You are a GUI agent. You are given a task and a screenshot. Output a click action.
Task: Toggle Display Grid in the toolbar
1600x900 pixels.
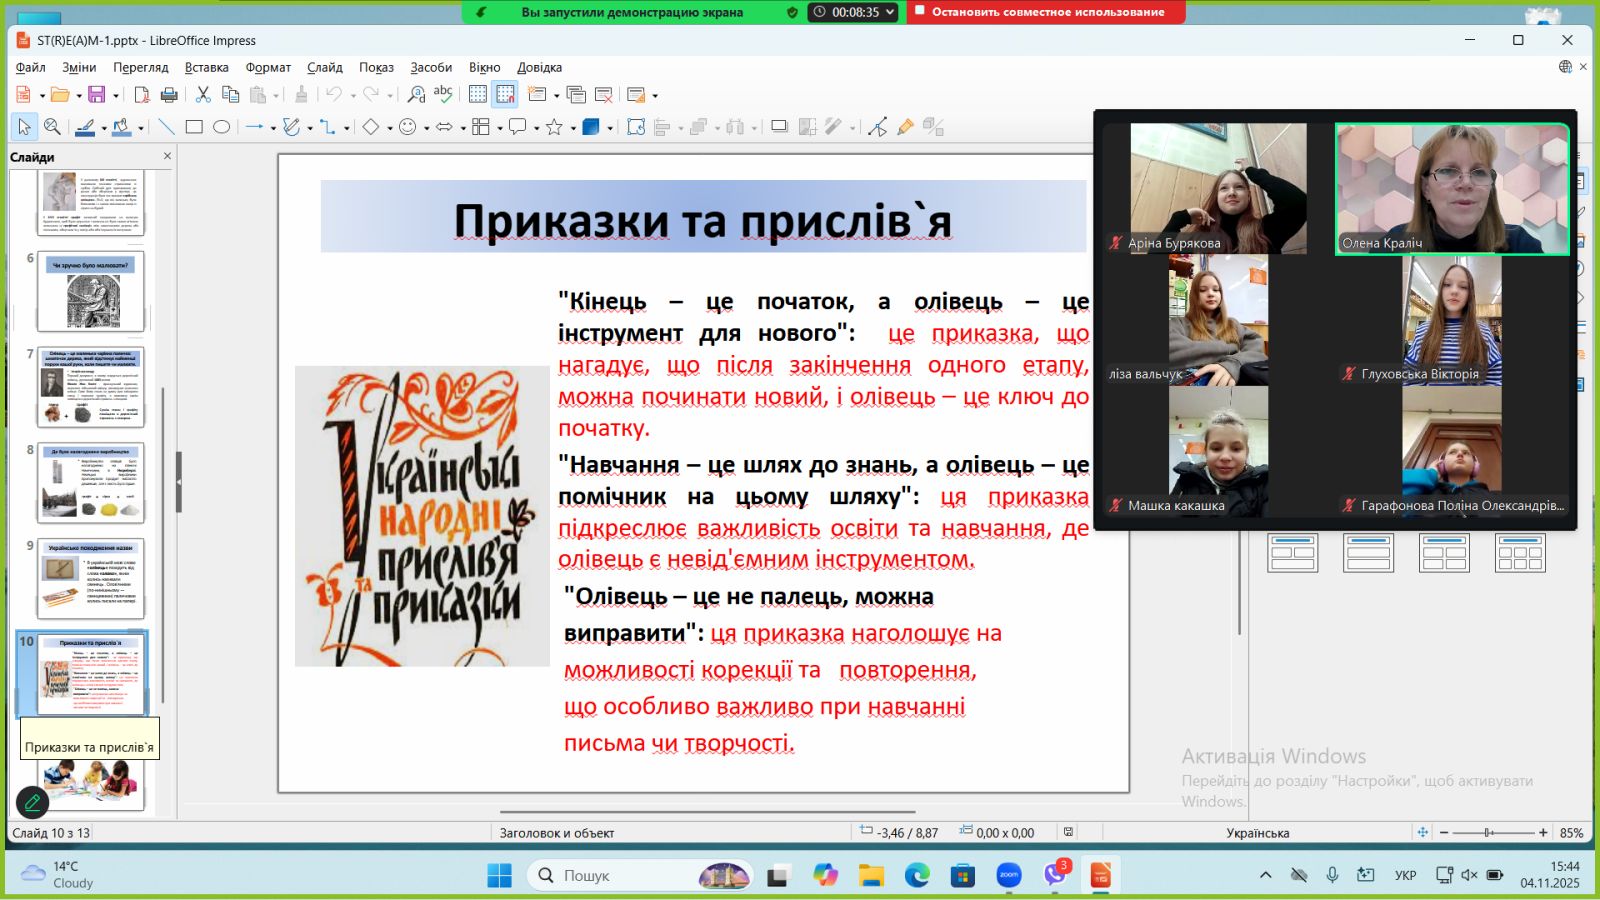coord(478,95)
